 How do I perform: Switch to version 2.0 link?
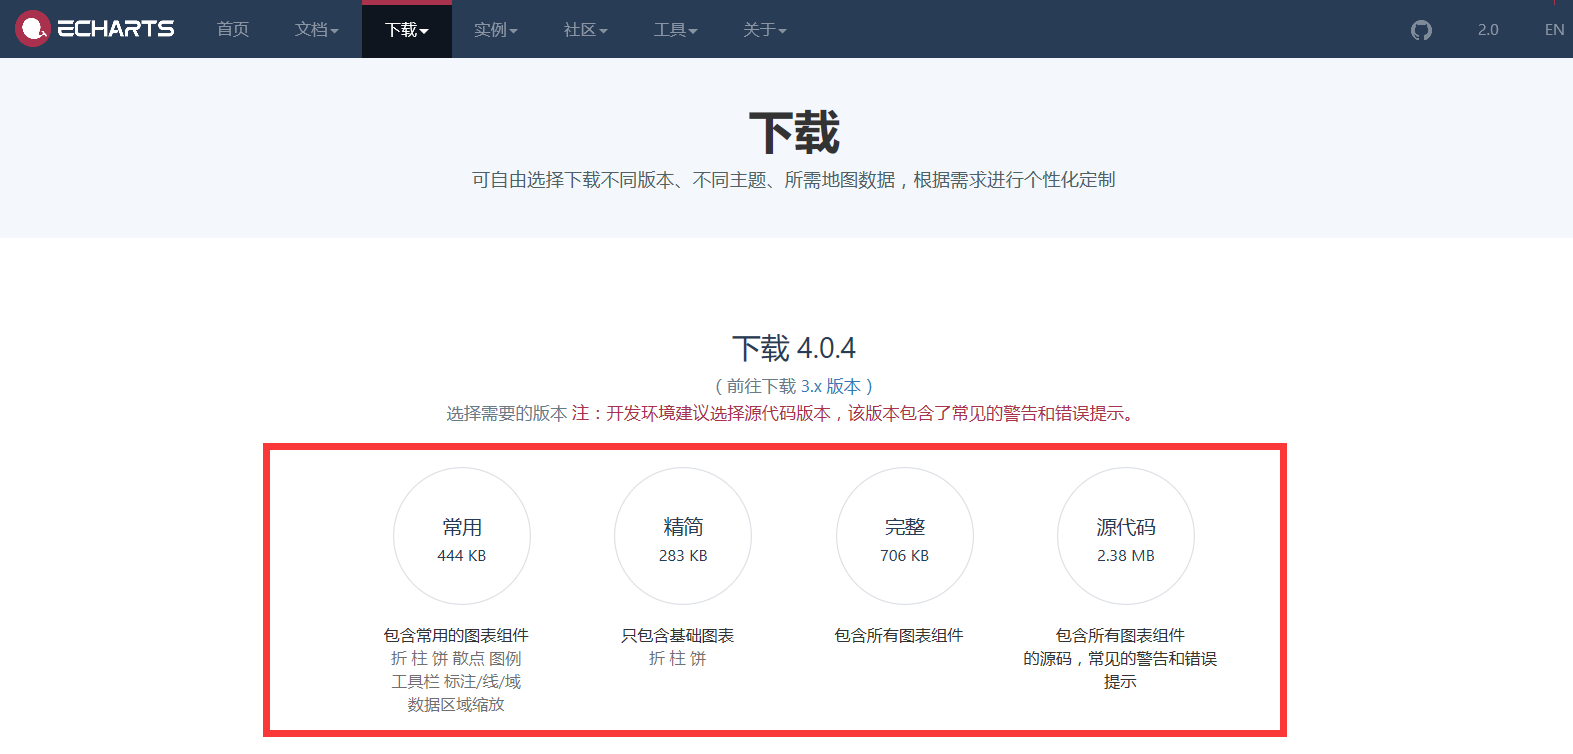pos(1488,30)
